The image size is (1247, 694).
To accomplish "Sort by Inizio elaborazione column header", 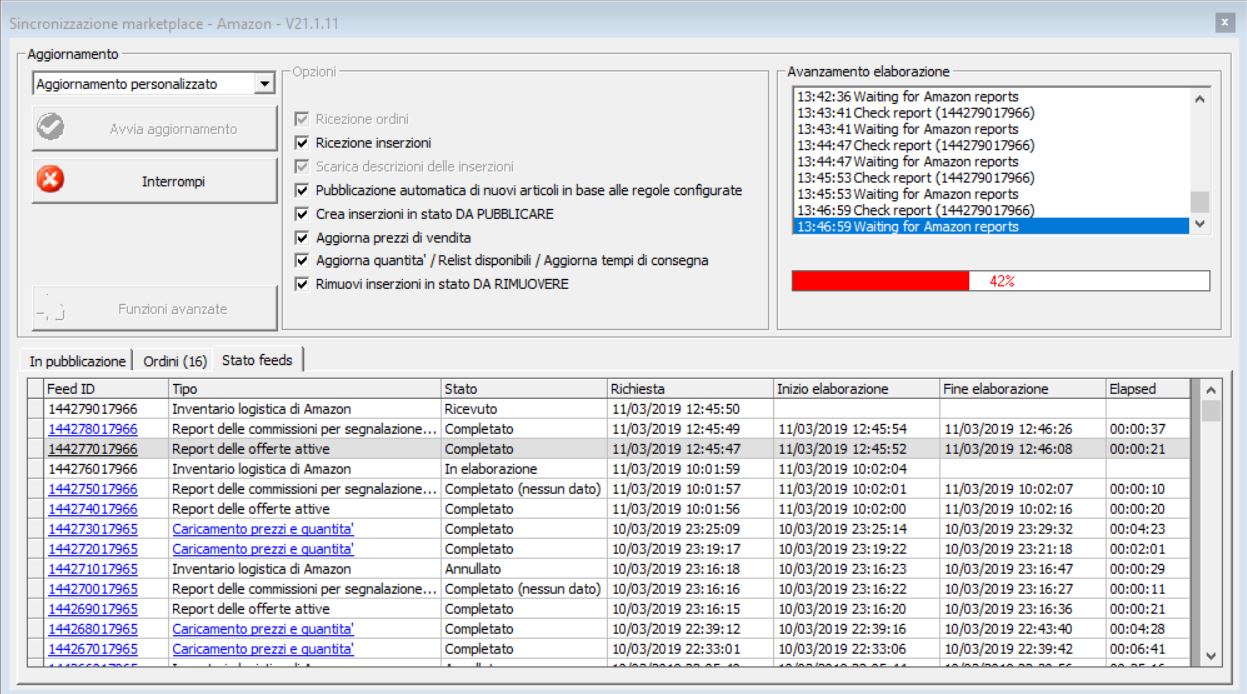I will point(855,389).
